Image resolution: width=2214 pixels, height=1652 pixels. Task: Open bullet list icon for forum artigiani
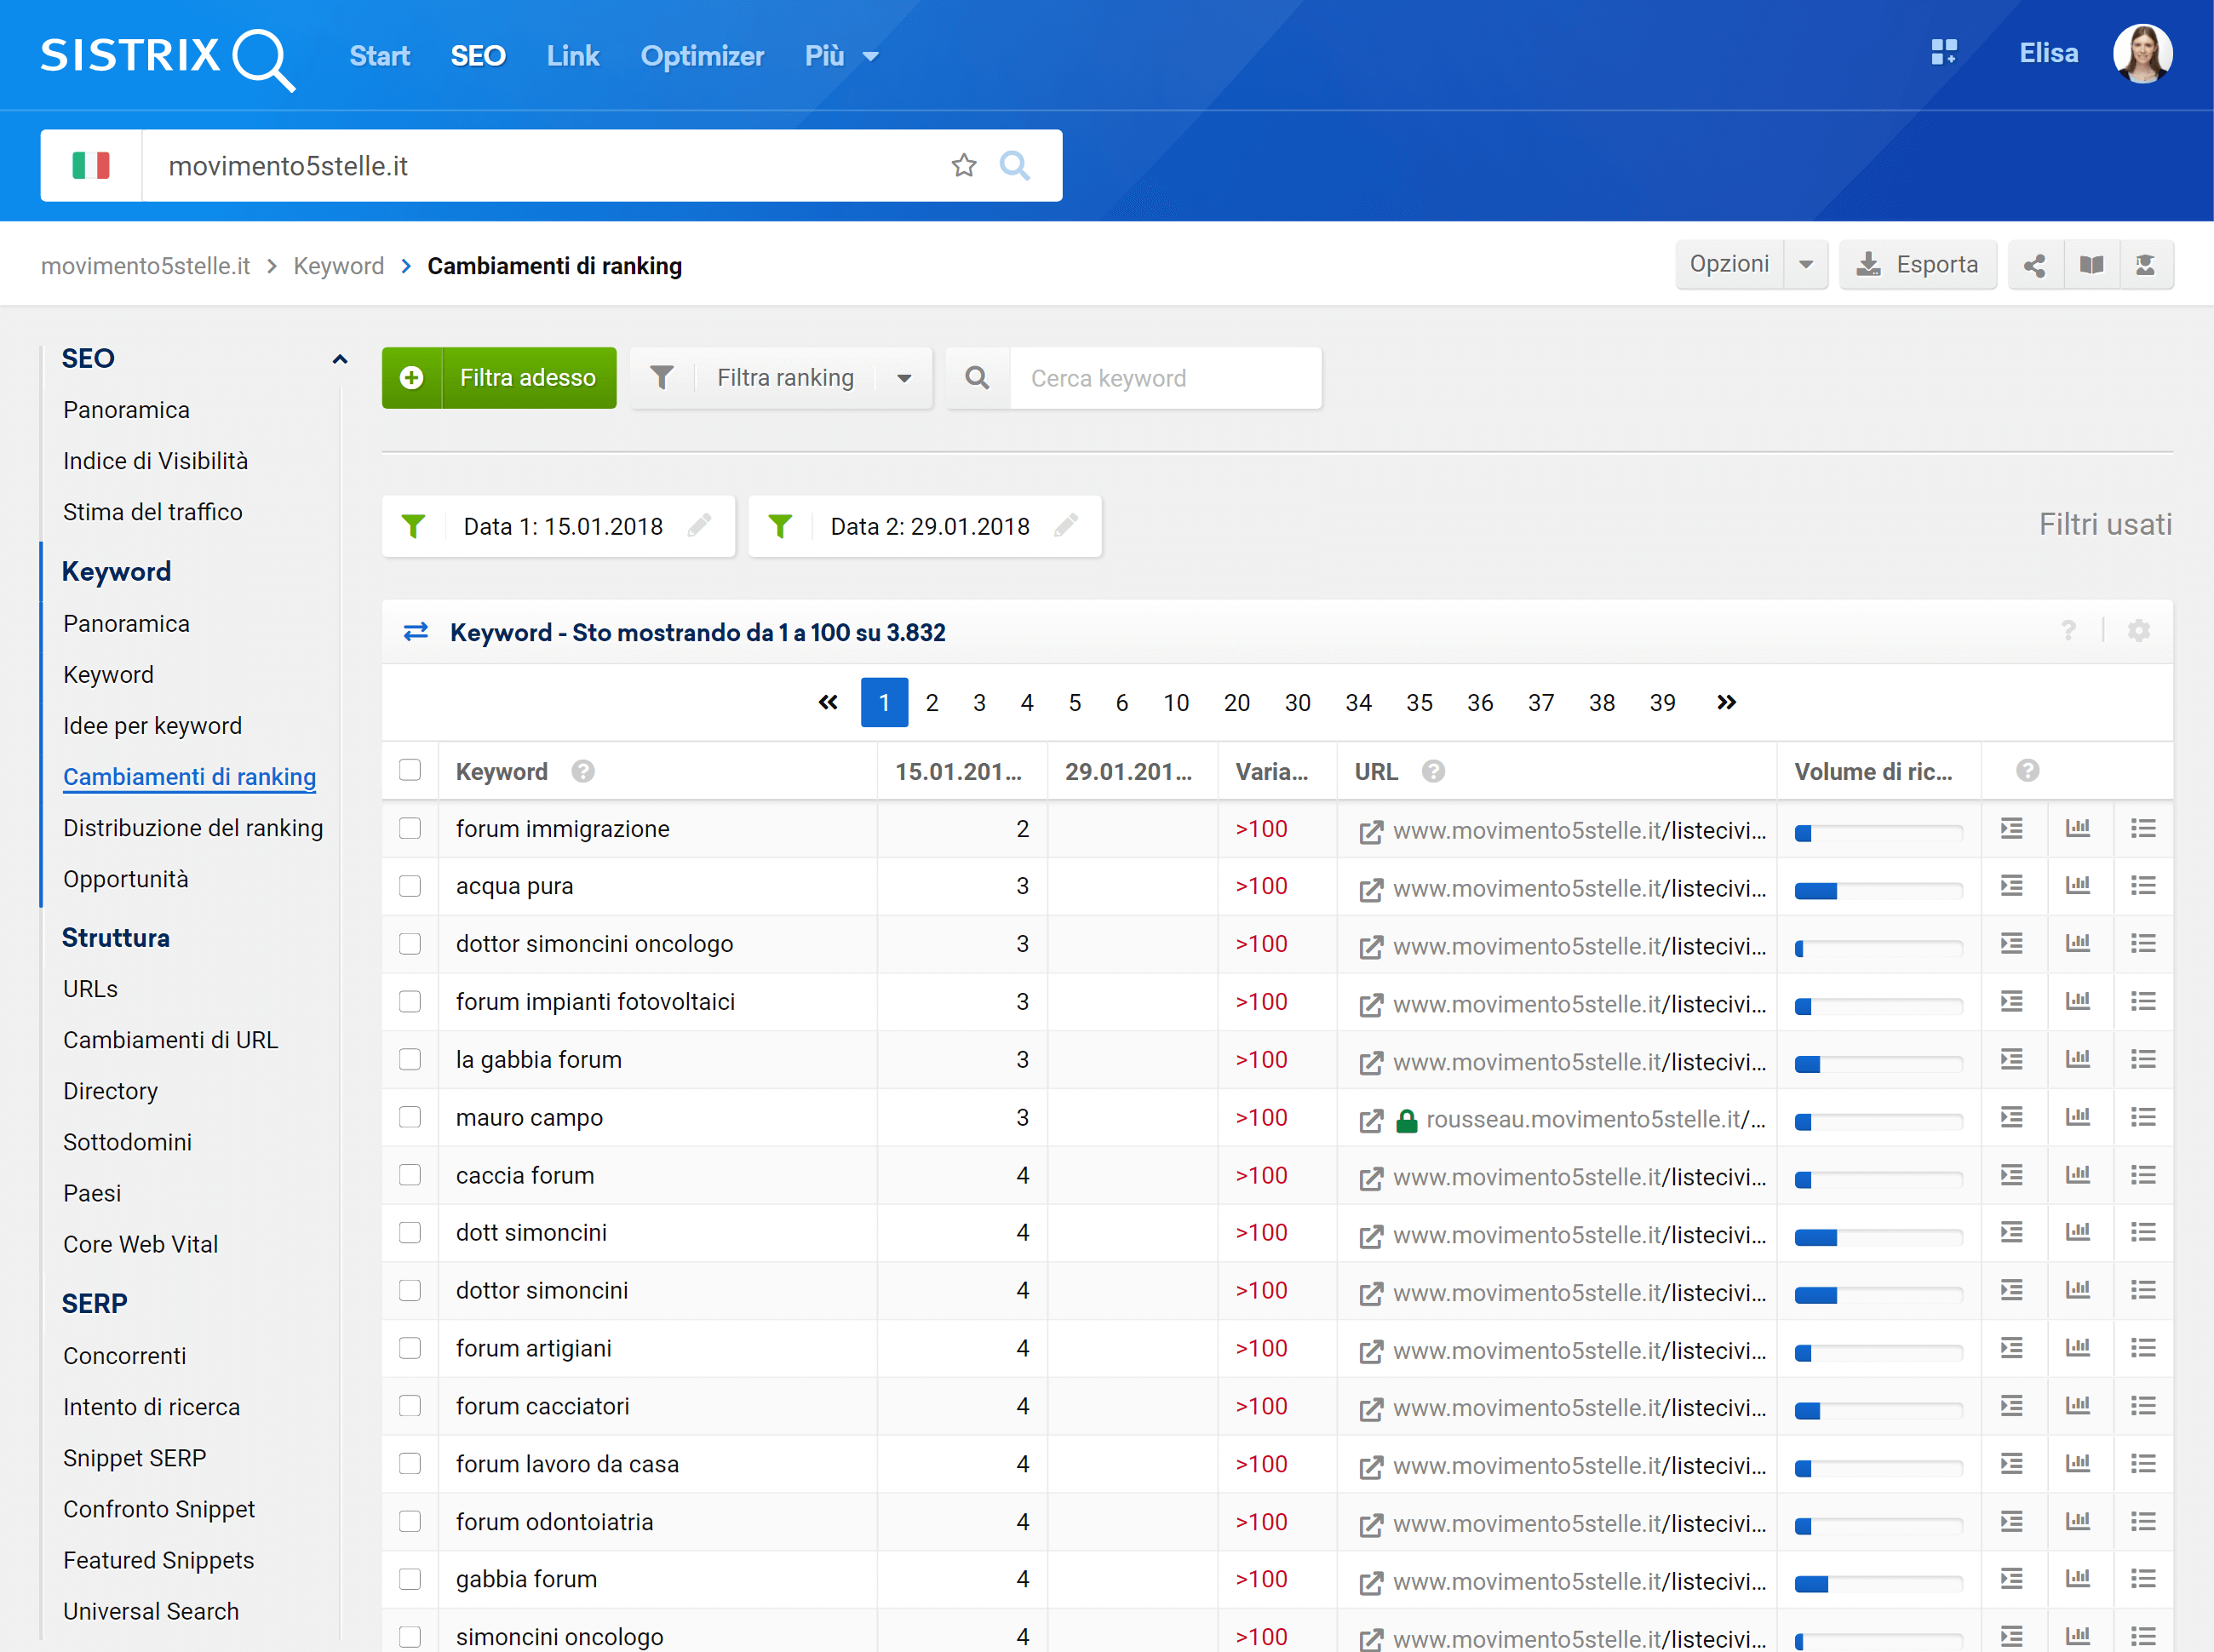pyautogui.click(x=2143, y=1348)
